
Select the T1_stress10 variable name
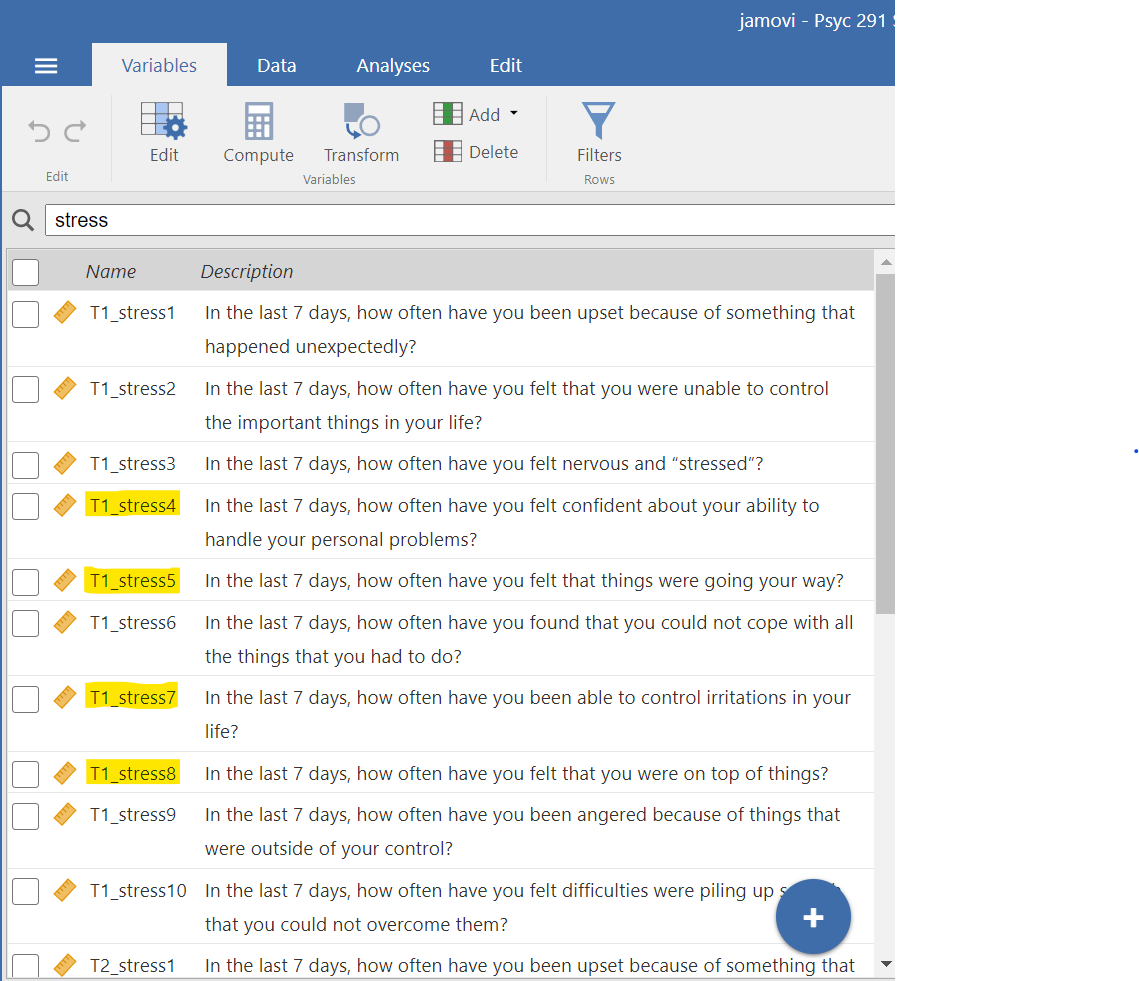pos(138,891)
